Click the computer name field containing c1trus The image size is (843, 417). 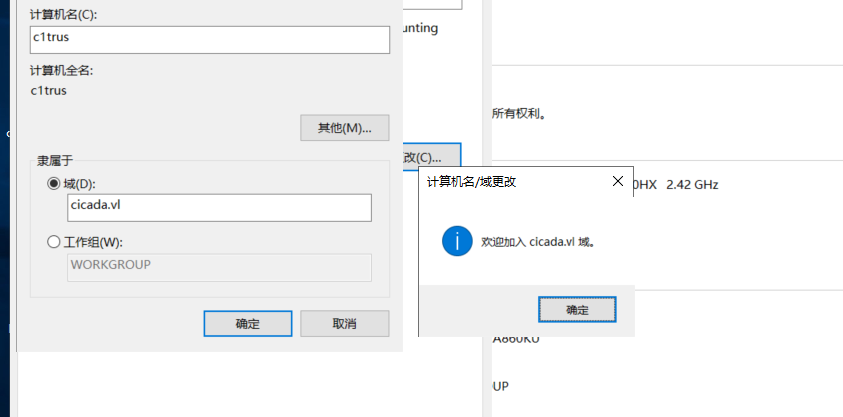pos(210,40)
